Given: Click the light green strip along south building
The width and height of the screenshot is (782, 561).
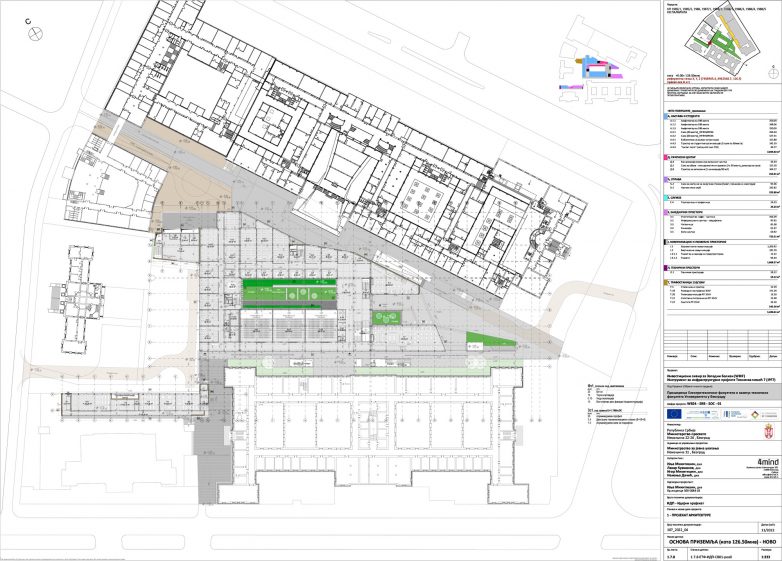Looking at the screenshot, I should 330,361.
